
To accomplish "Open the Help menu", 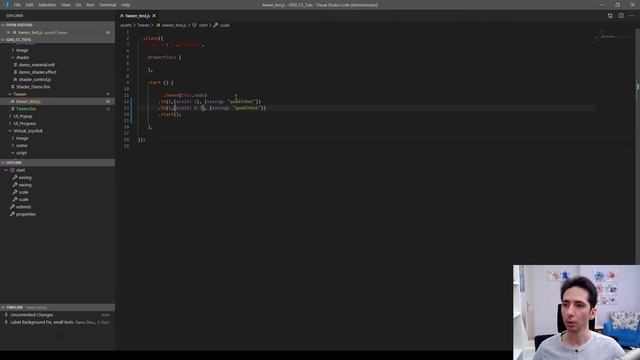I will coord(125,5).
